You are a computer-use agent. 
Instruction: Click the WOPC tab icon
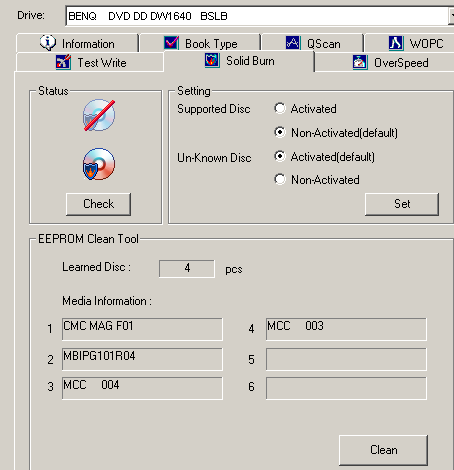(x=396, y=43)
